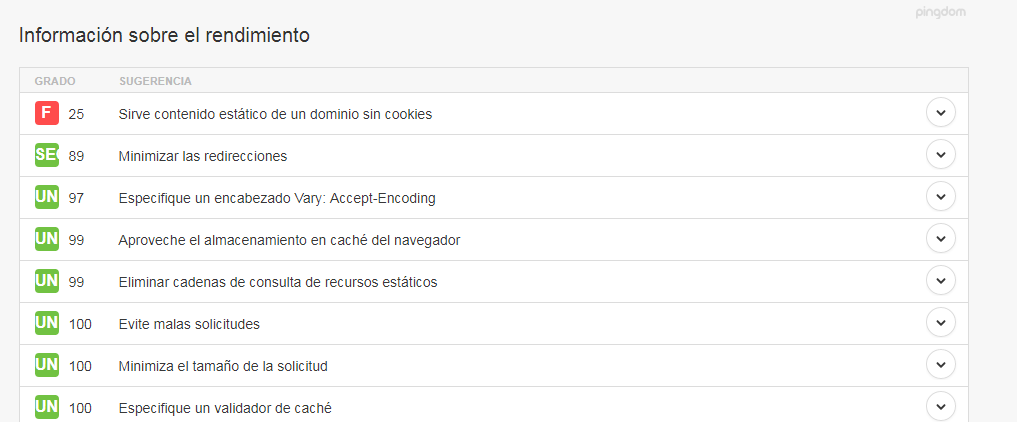Image resolution: width=1017 pixels, height=422 pixels.
Task: Click the grade badge for validador de caché
Action: pos(47,408)
